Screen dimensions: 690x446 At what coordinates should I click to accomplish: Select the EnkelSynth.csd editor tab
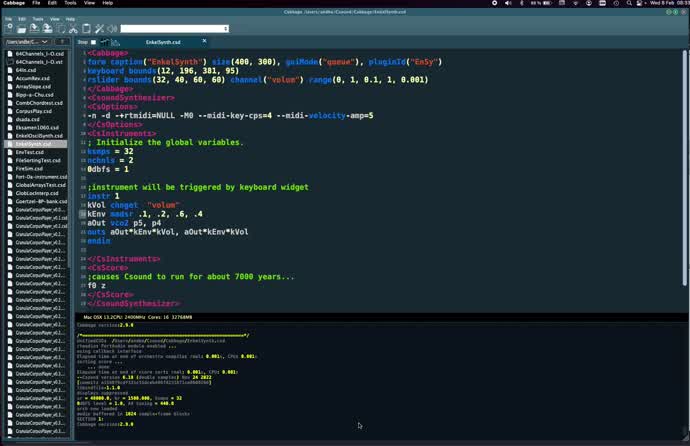pos(163,42)
